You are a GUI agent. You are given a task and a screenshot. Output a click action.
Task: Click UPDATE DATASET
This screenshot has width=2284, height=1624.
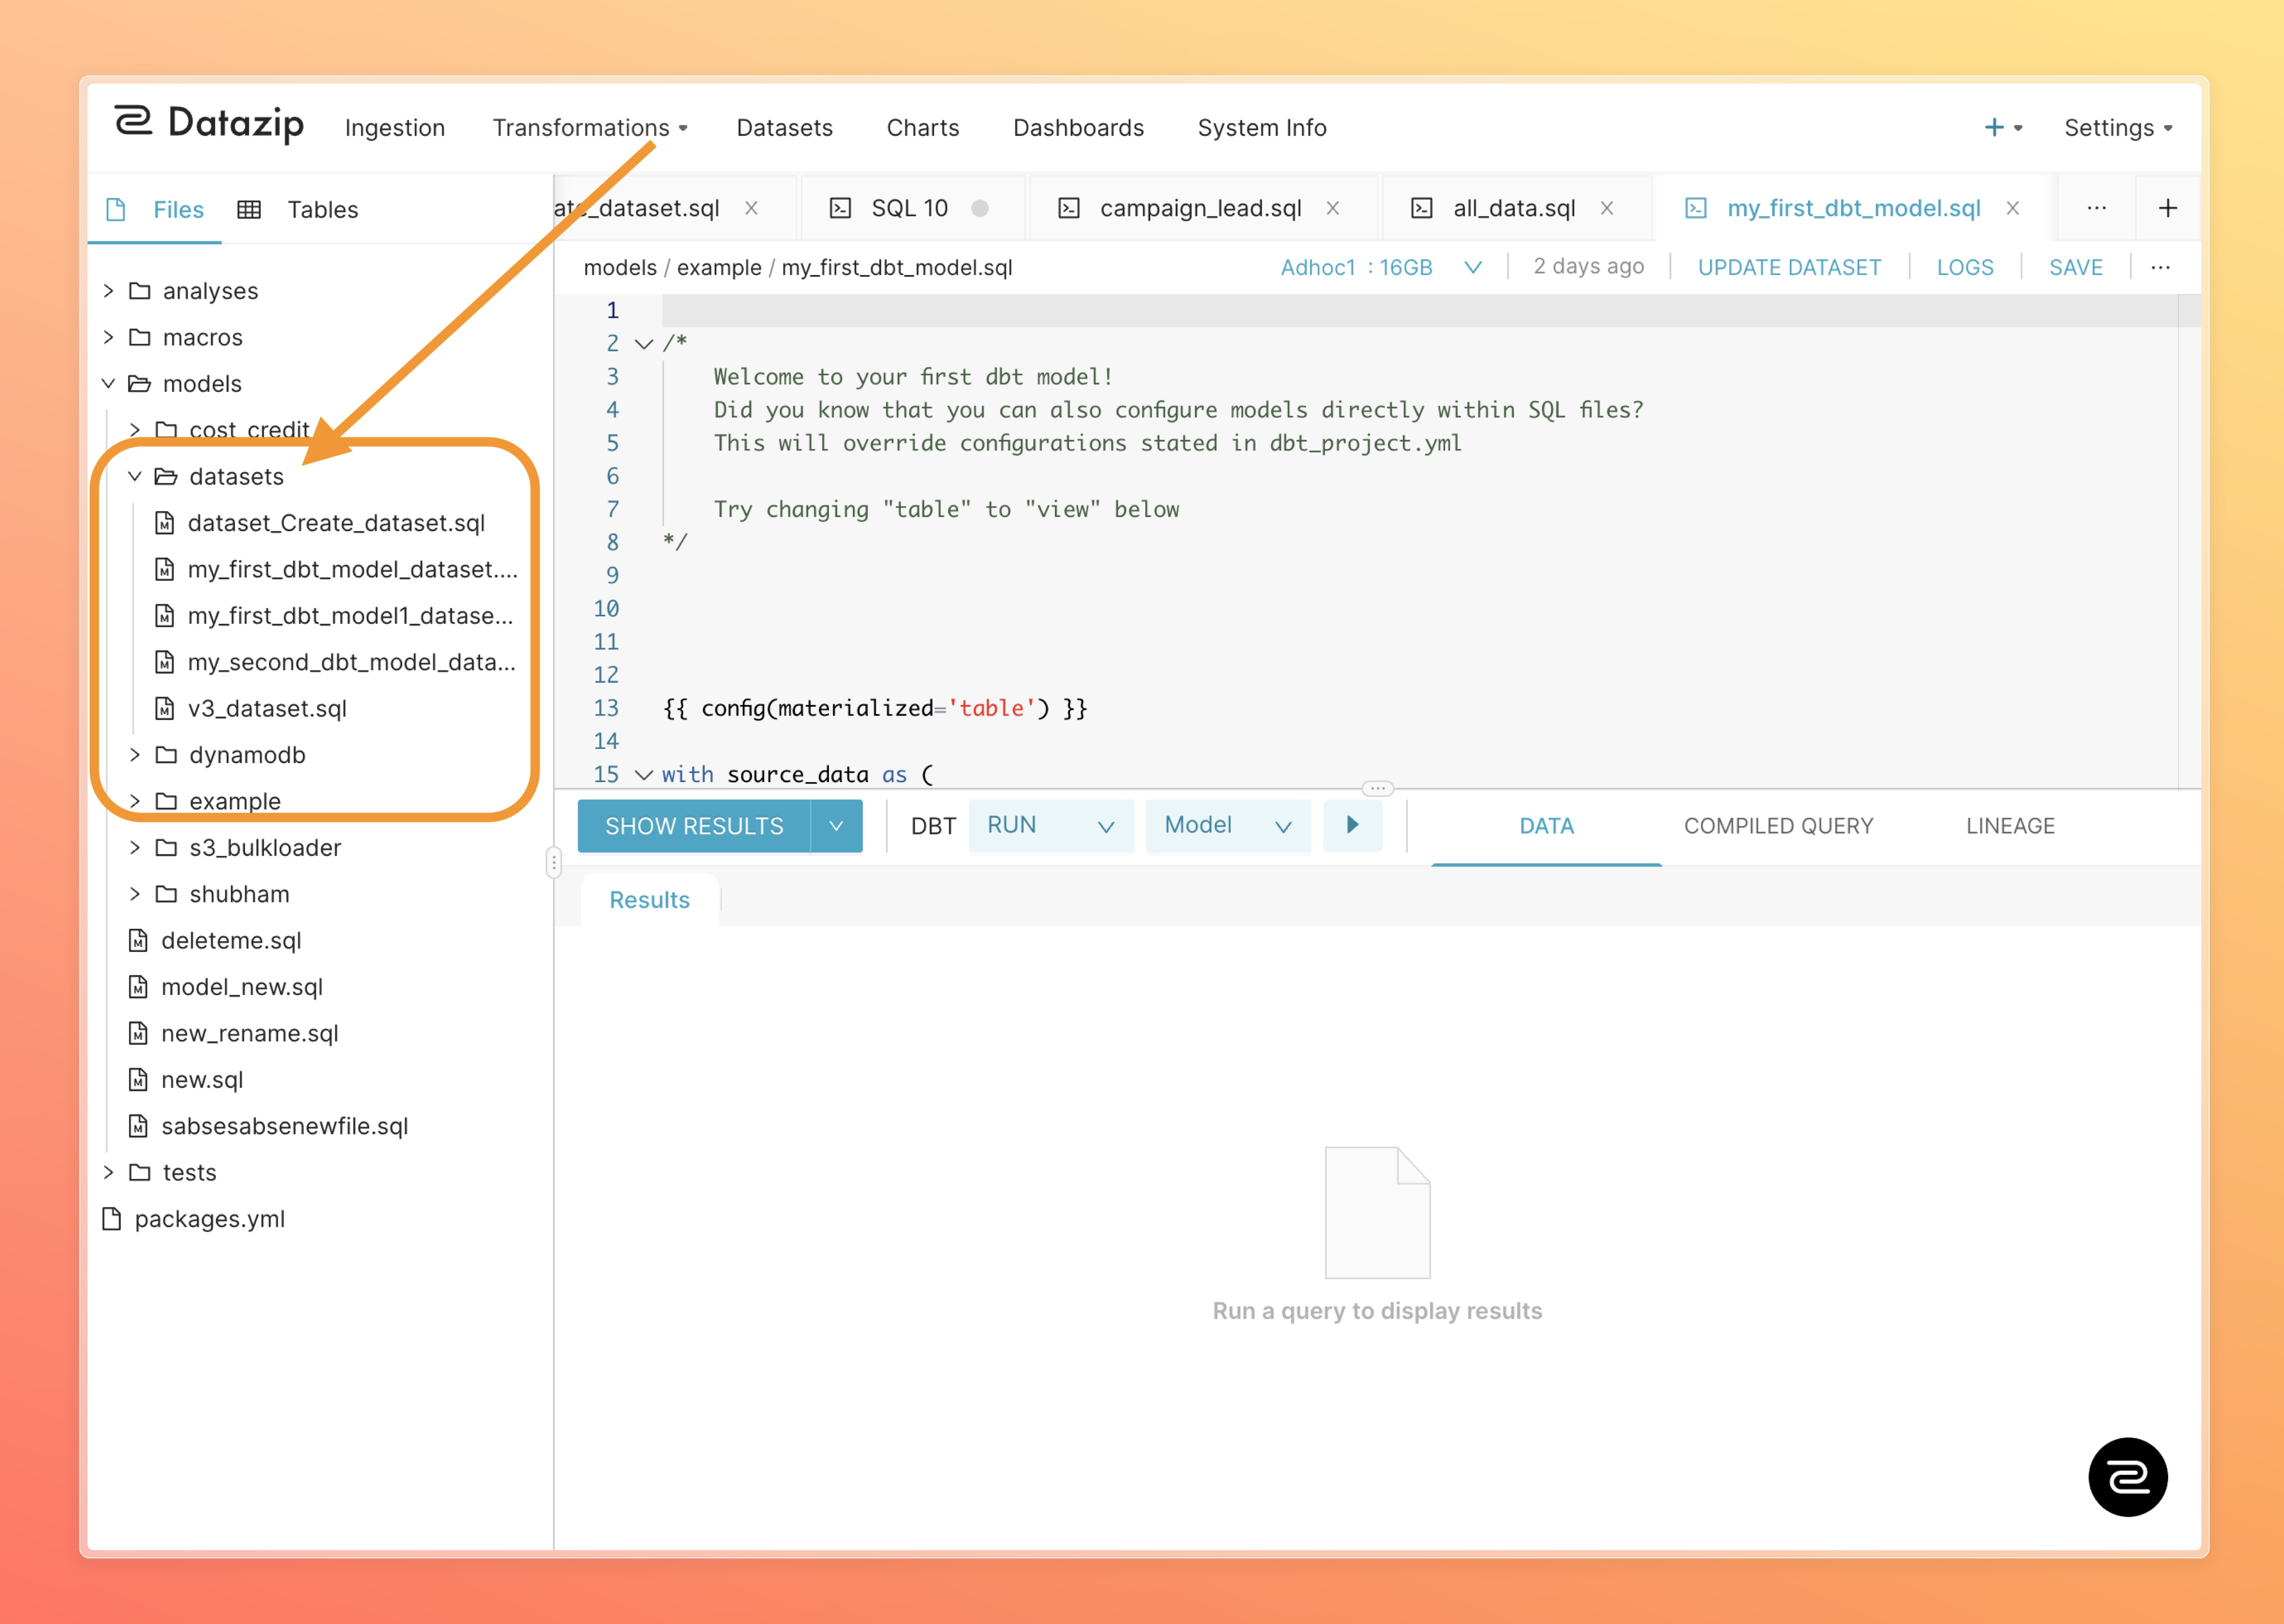[1789, 267]
